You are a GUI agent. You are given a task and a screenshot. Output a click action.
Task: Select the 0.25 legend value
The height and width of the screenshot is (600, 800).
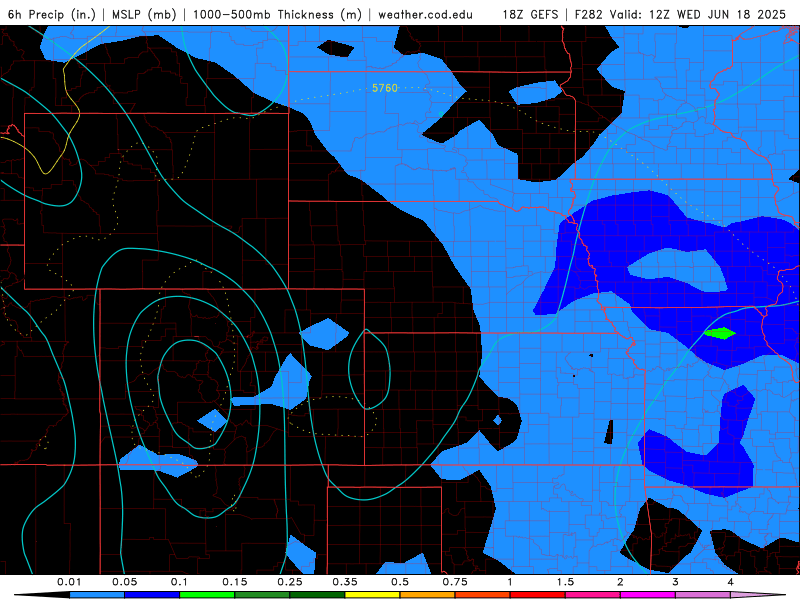[290, 582]
